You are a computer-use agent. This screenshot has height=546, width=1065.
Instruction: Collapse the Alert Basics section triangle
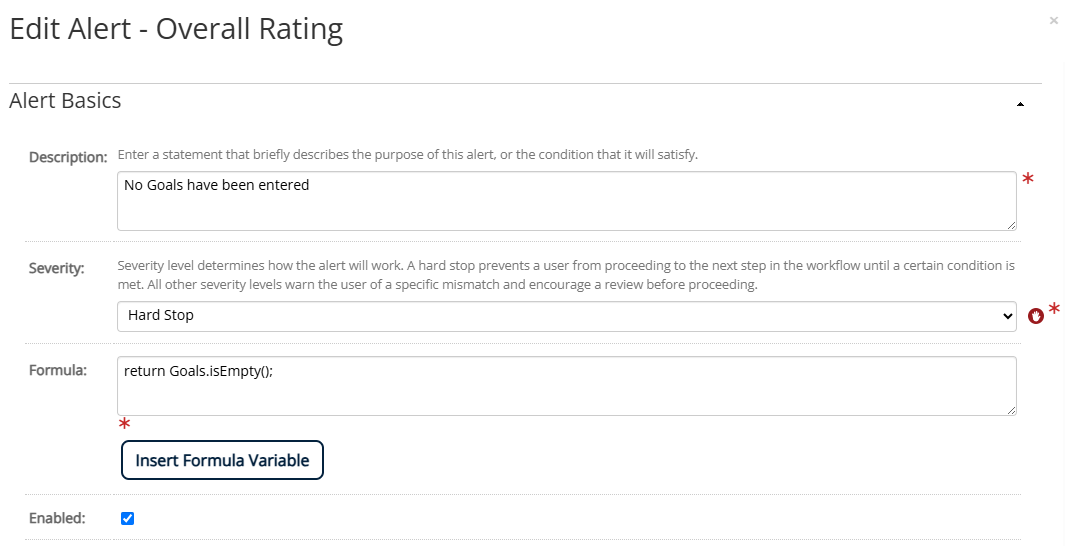tap(1020, 104)
